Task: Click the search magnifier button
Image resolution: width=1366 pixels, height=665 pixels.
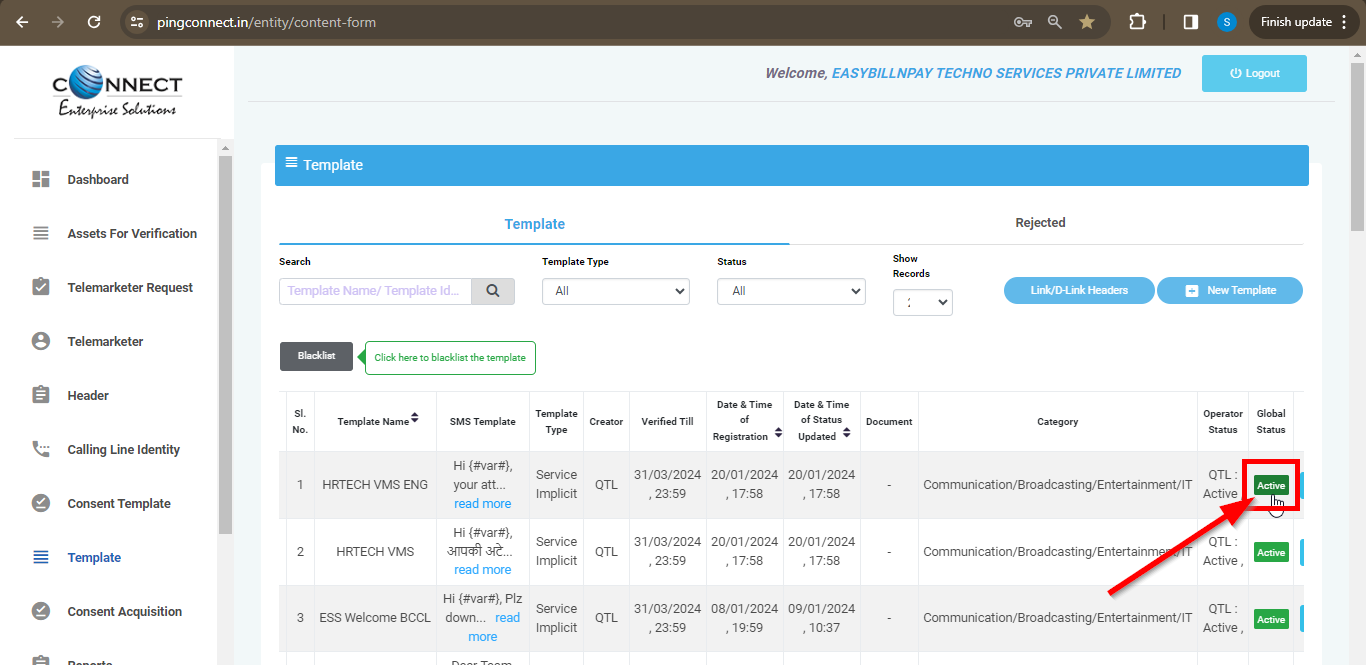Action: tap(493, 291)
